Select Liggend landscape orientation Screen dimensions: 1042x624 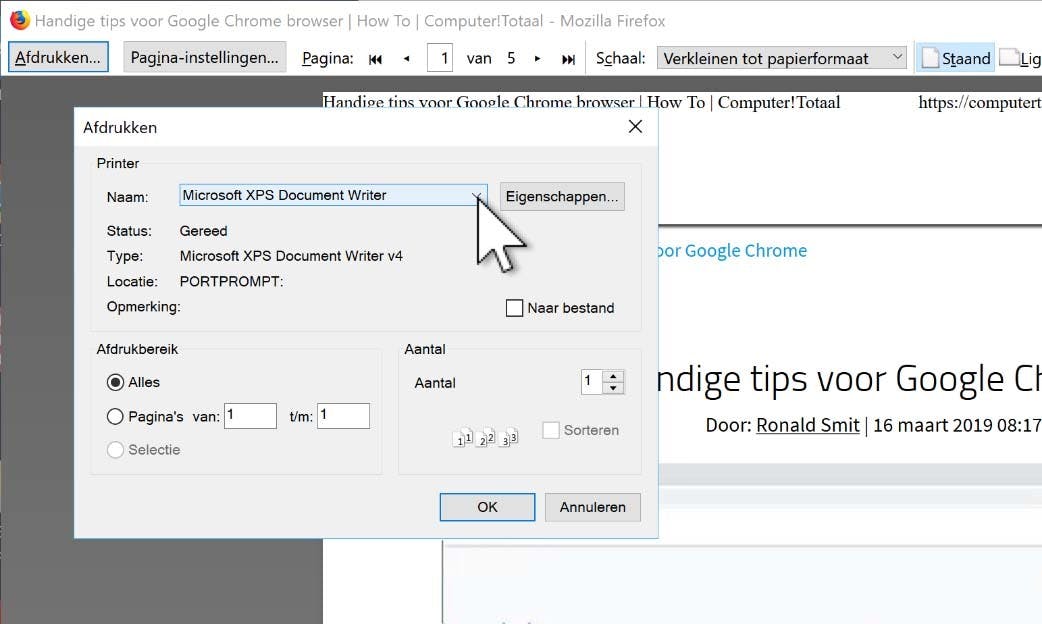(x=1020, y=58)
